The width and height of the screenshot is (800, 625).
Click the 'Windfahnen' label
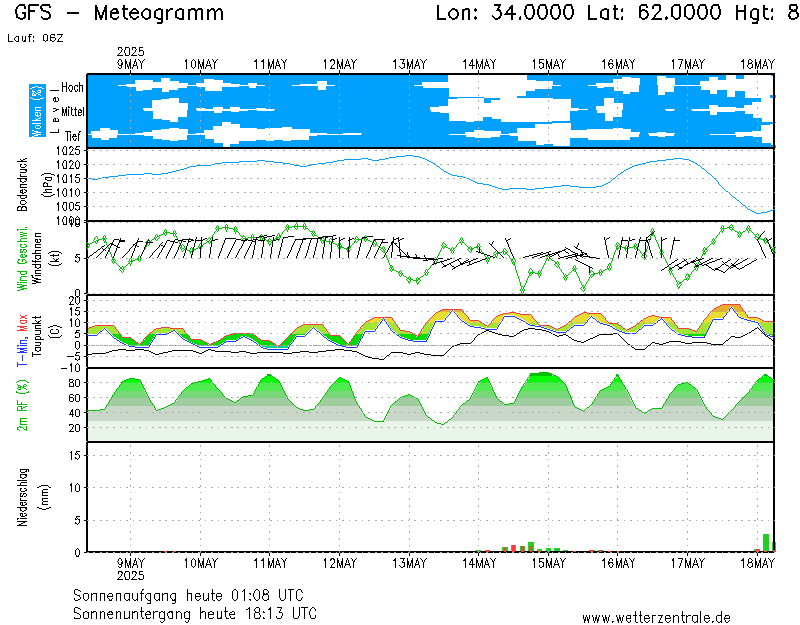click(37, 258)
